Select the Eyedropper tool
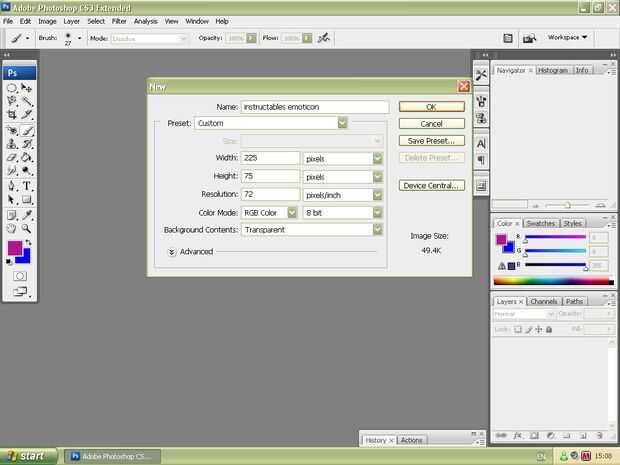620x465 pixels. [x=26, y=215]
